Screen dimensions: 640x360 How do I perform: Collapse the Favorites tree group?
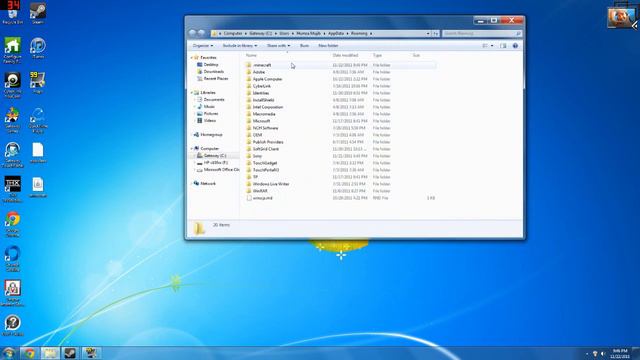tap(192, 58)
